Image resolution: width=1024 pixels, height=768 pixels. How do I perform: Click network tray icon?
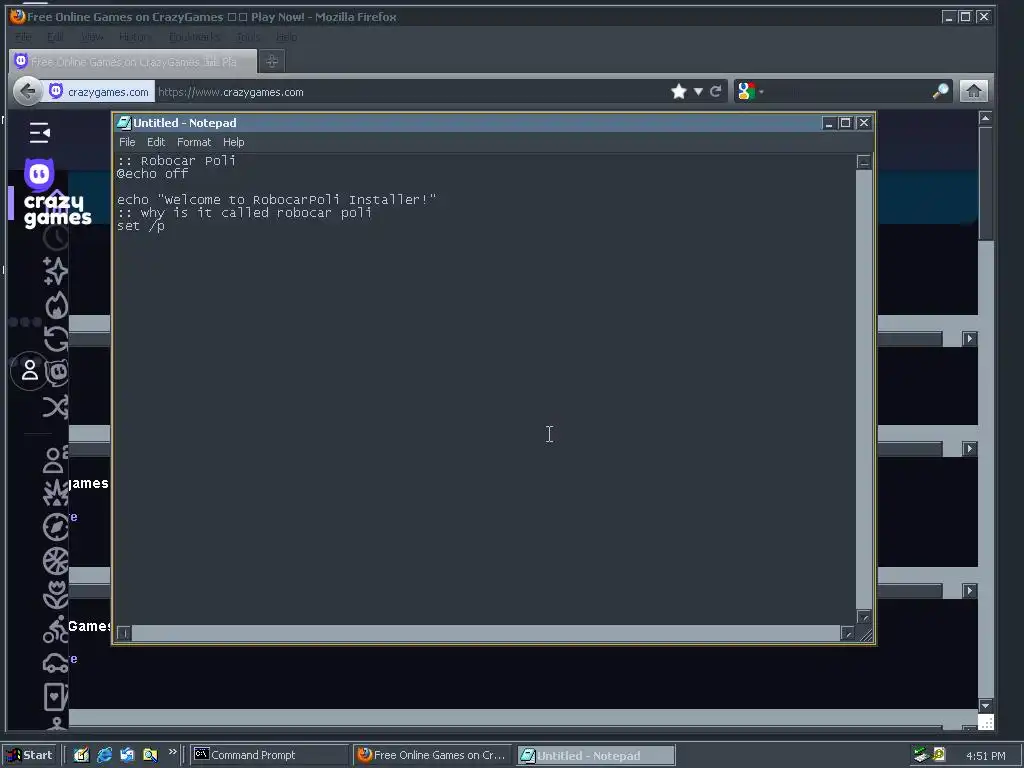(x=921, y=755)
